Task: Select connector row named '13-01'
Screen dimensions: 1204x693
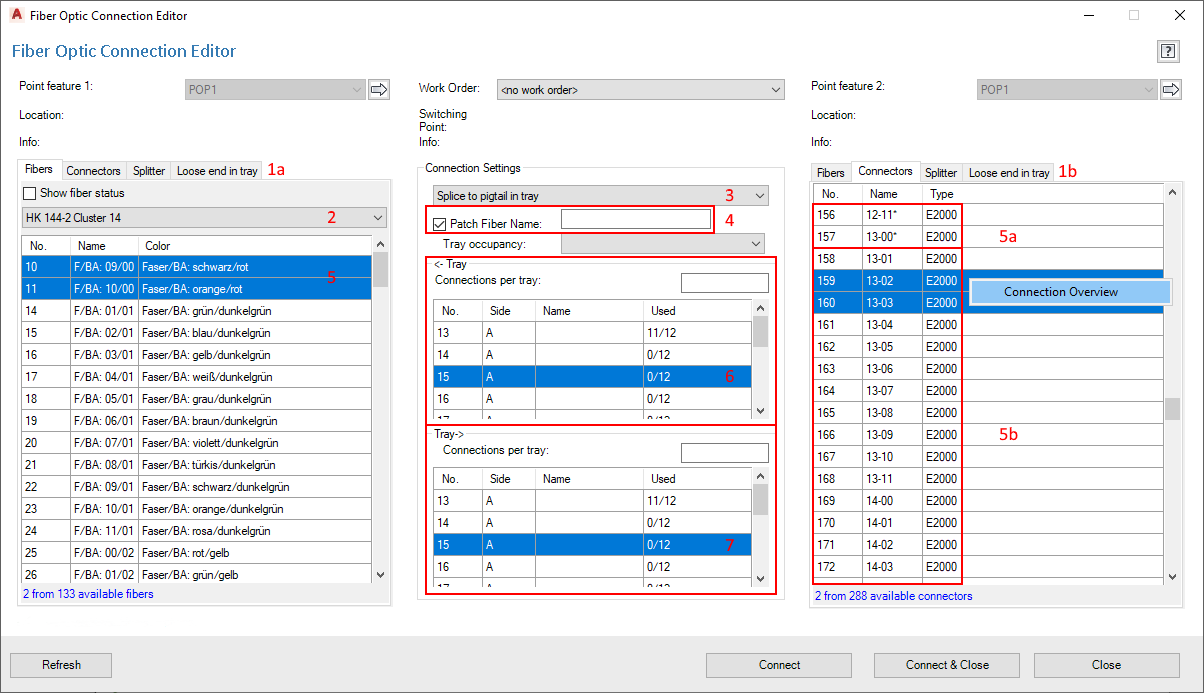Action: (x=988, y=259)
